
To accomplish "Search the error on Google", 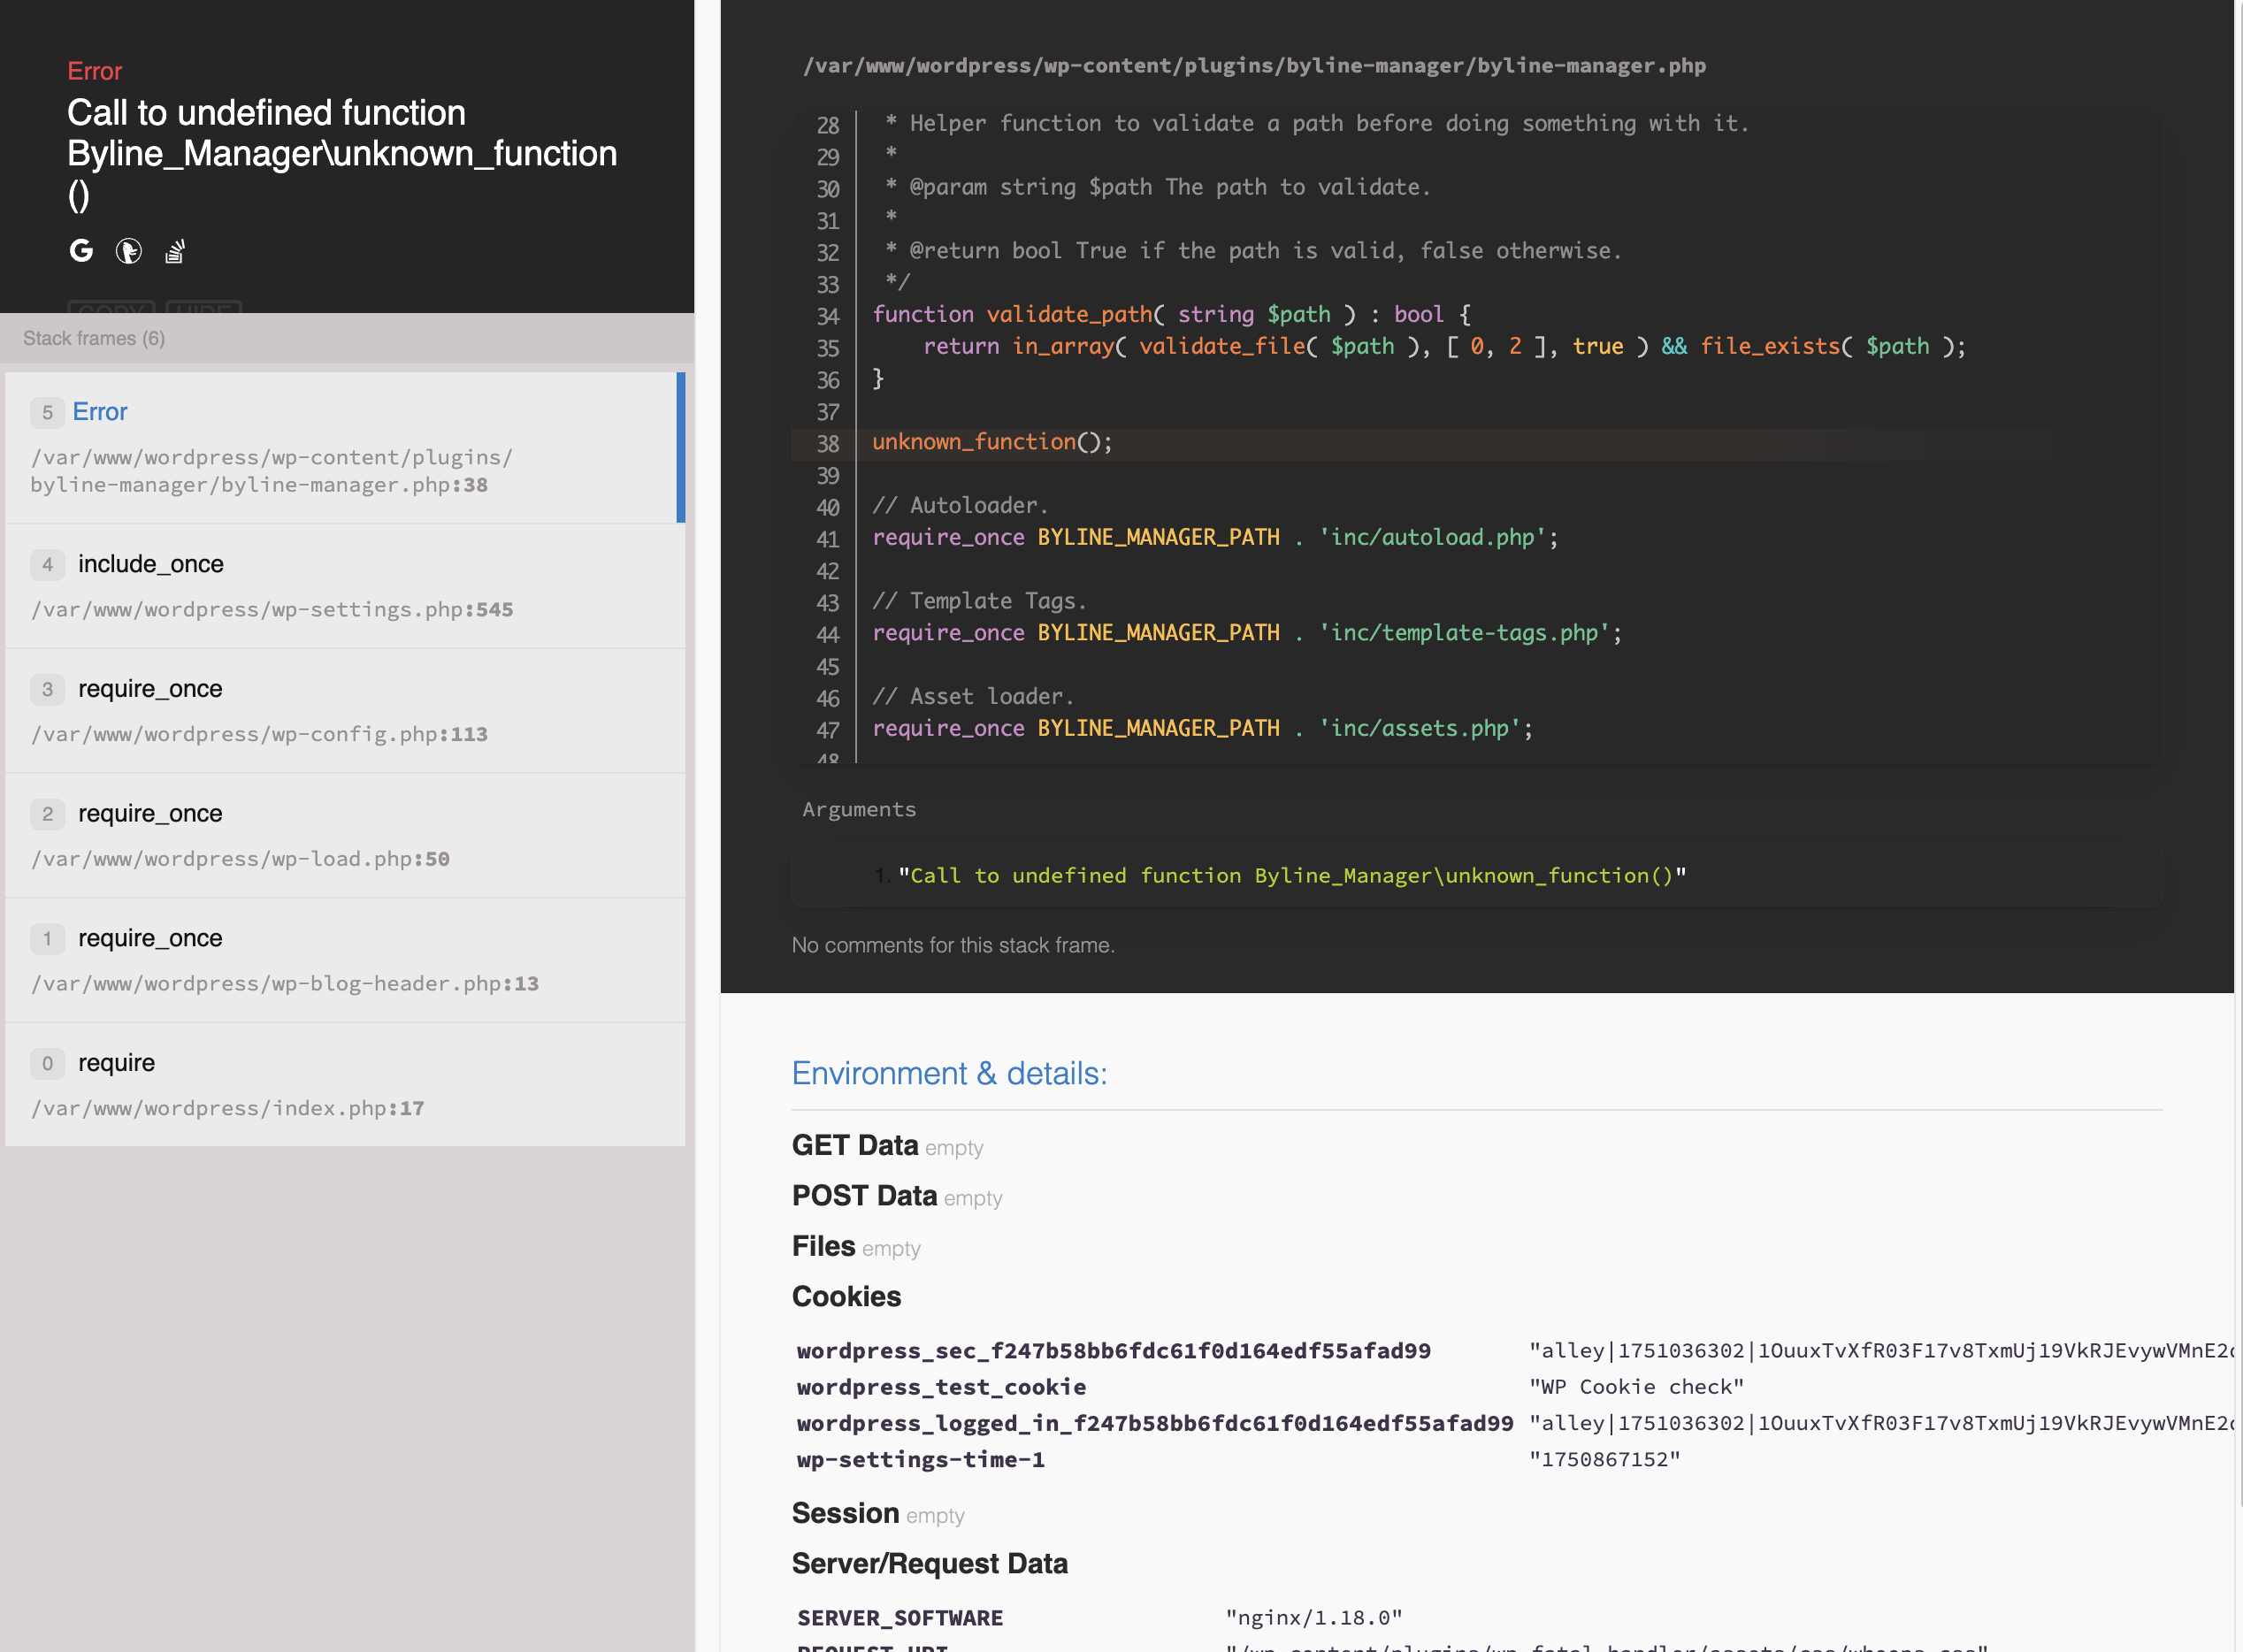I will [x=81, y=250].
